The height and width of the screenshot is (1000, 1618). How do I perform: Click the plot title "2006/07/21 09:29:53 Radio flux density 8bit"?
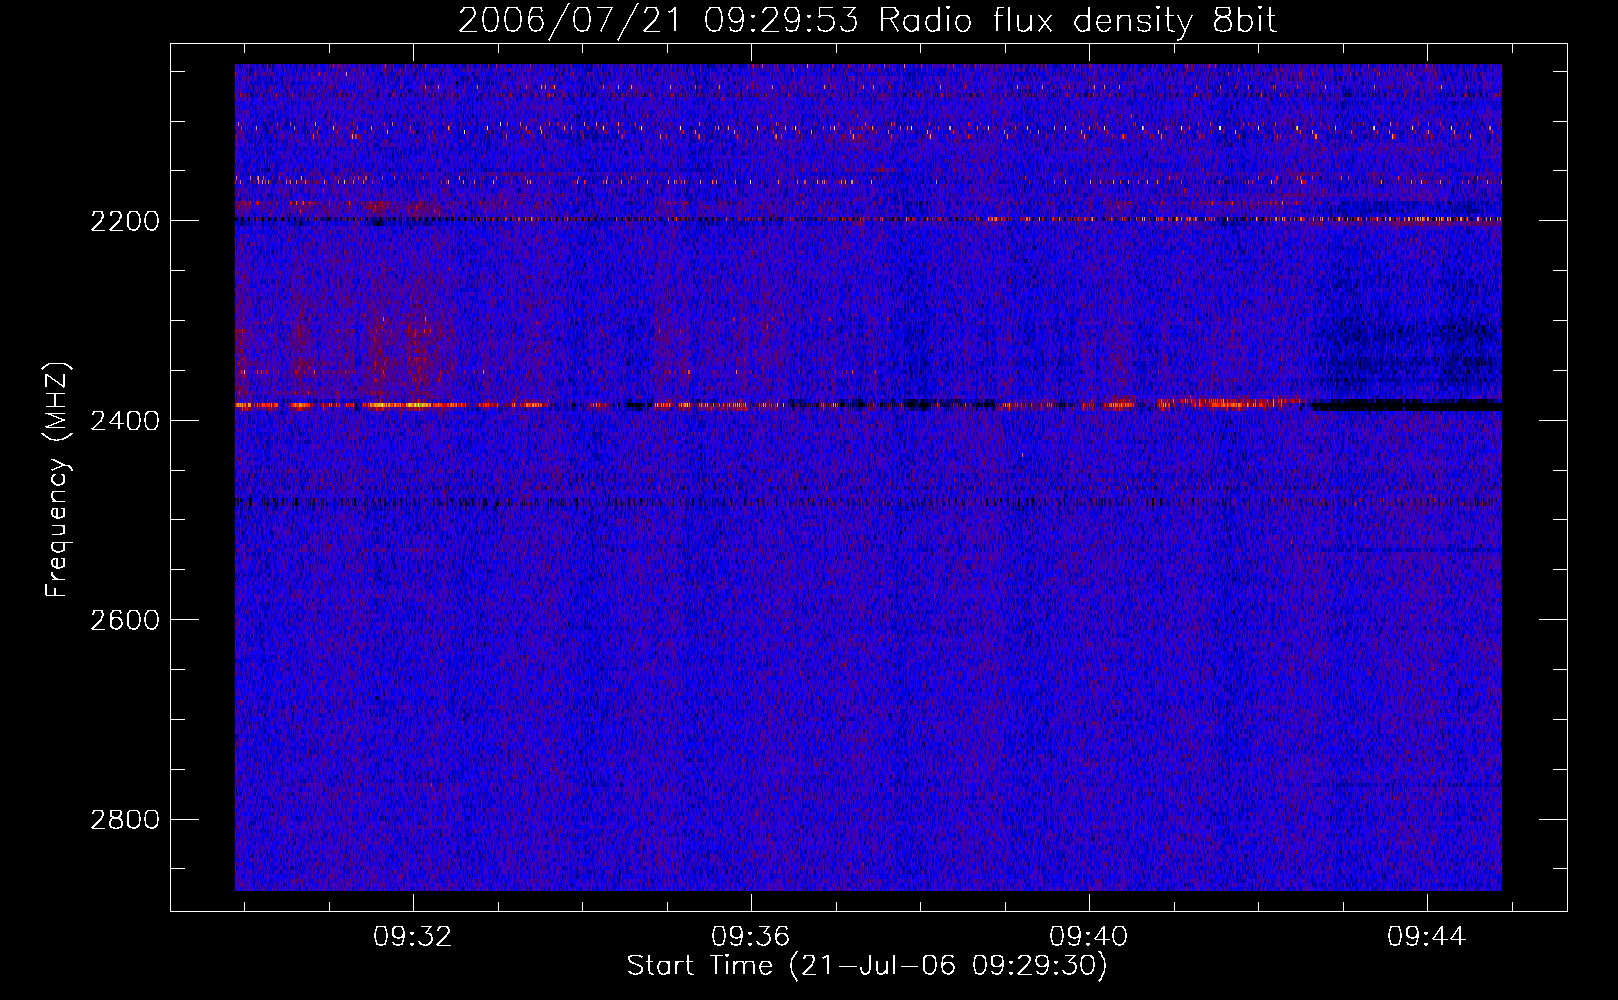point(868,21)
